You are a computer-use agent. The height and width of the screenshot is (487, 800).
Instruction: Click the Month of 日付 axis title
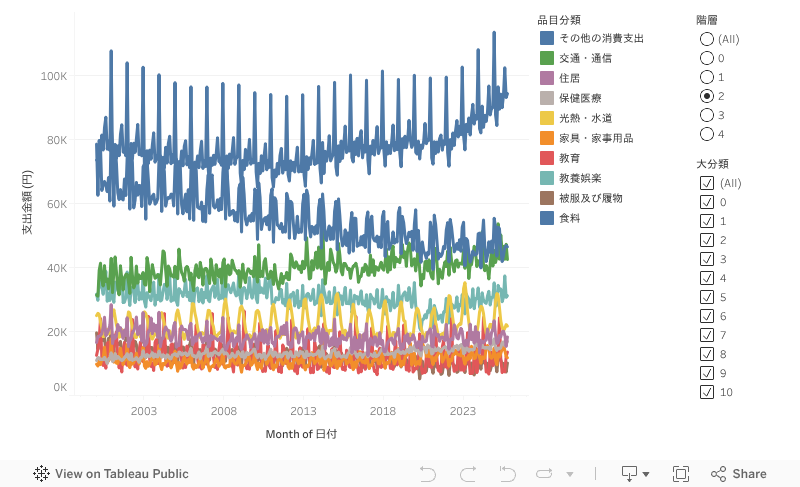[301, 434]
